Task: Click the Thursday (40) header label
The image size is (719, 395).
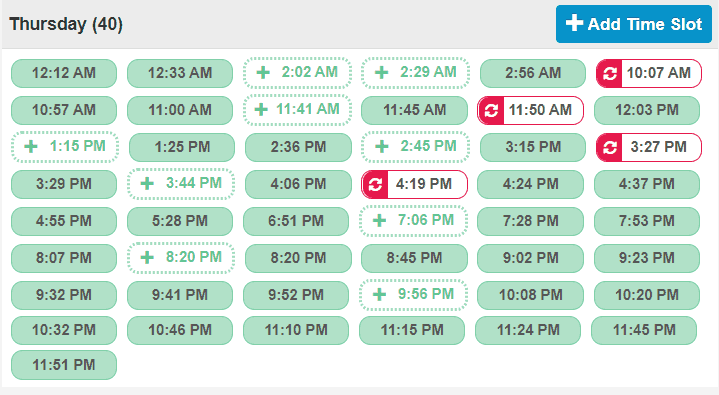Action: click(x=66, y=24)
